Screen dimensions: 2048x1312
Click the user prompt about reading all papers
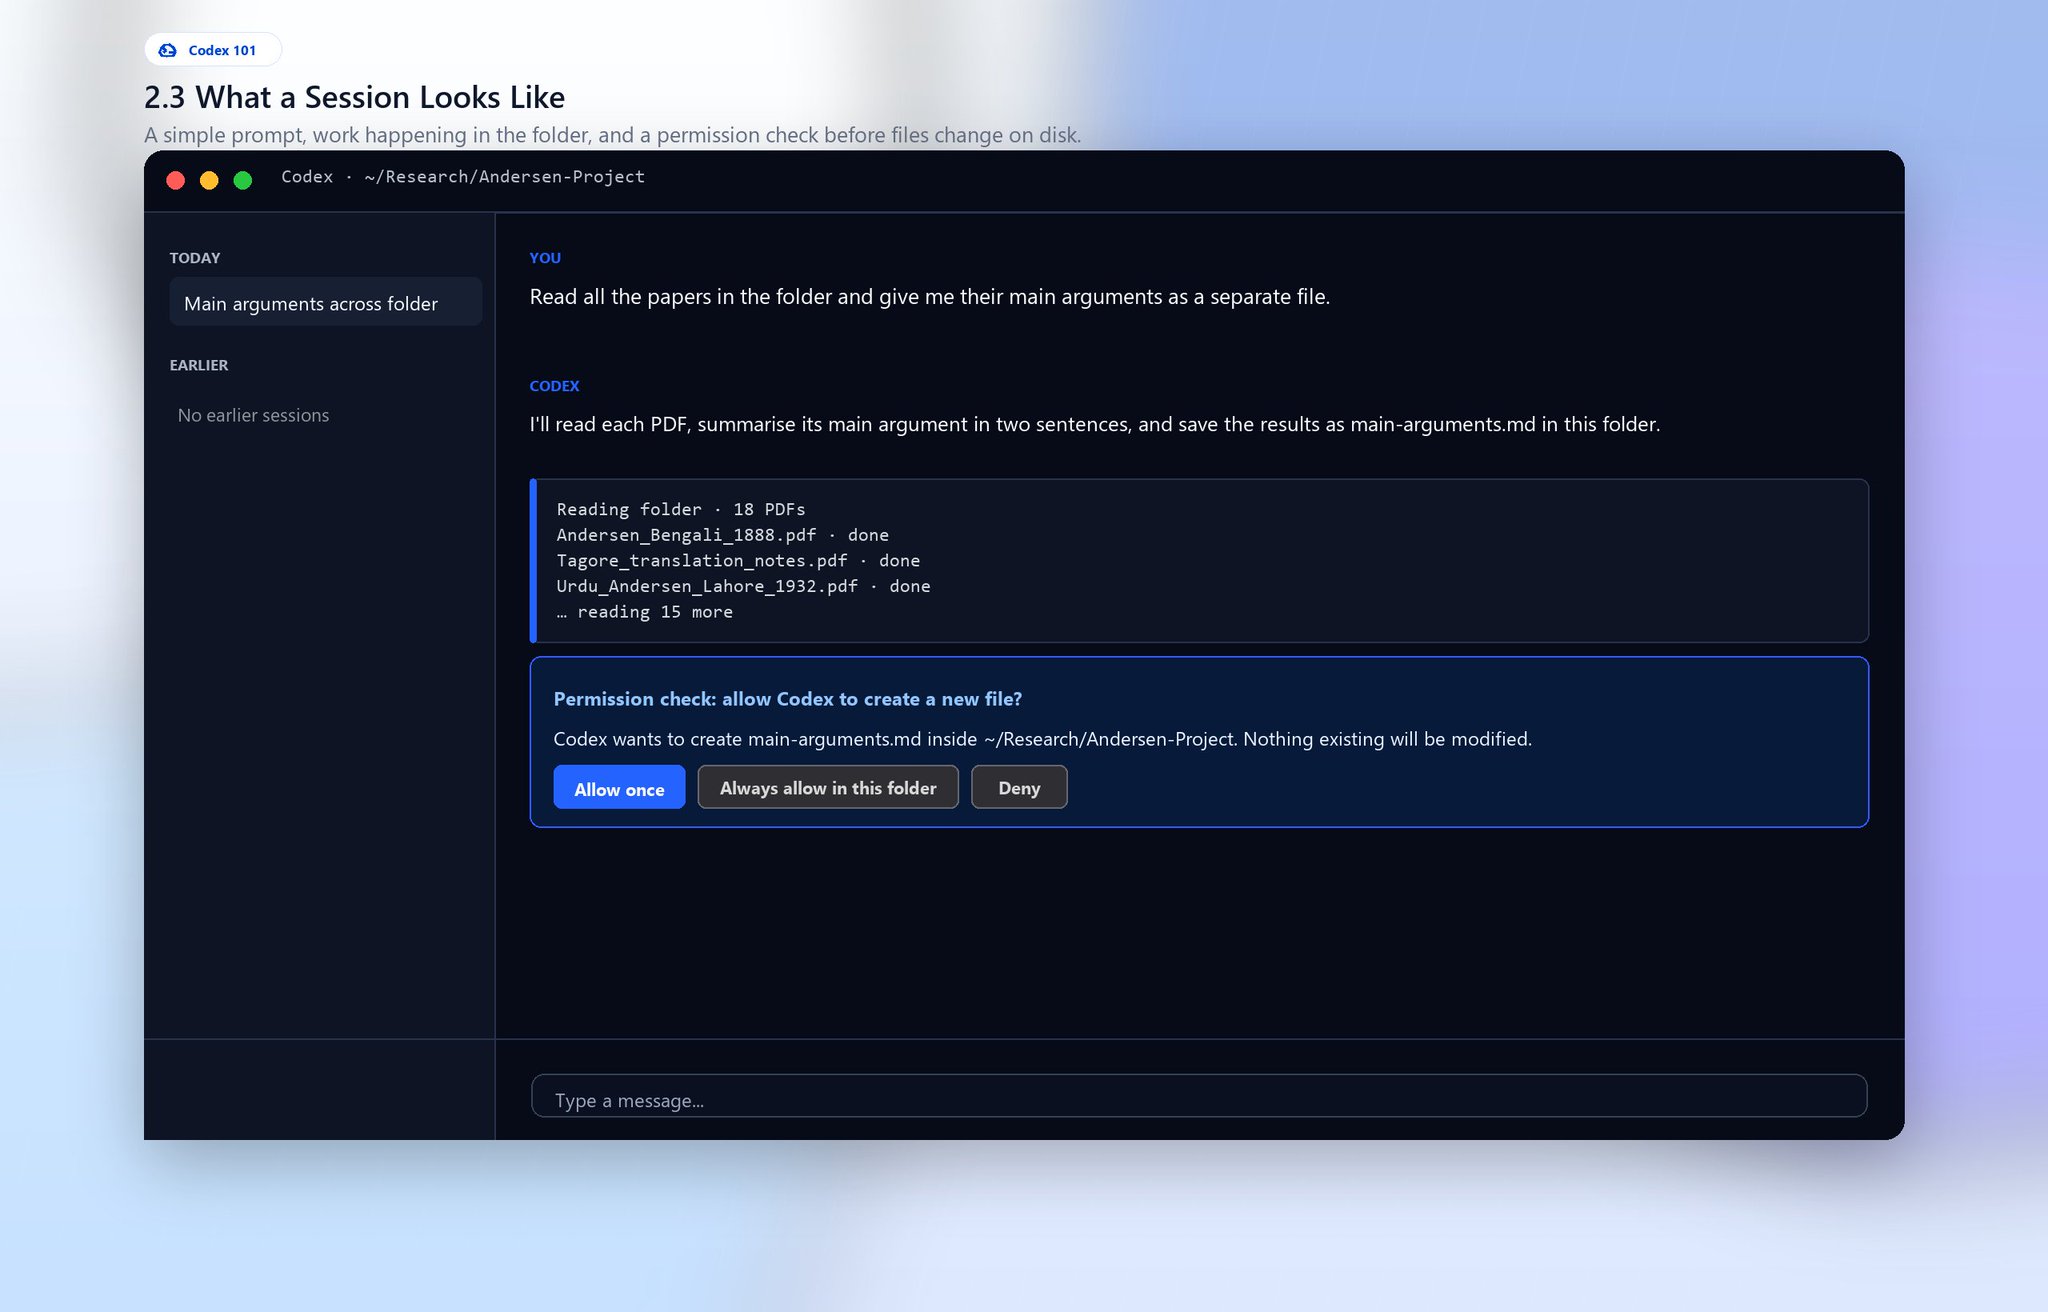pos(930,297)
